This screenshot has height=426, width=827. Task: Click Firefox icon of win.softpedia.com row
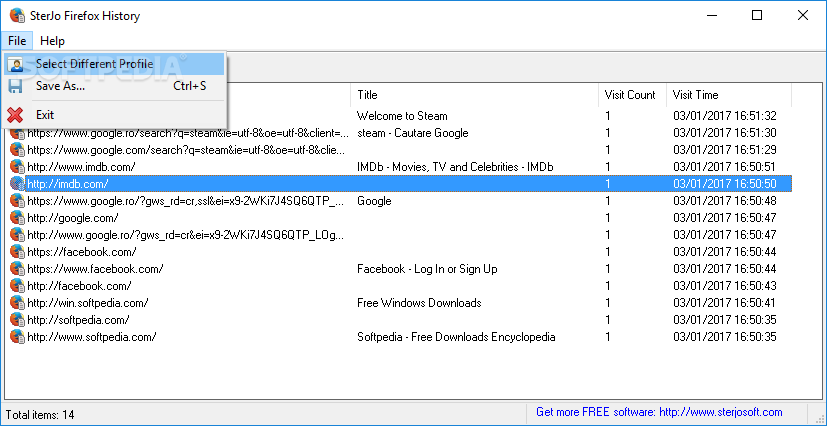17,303
